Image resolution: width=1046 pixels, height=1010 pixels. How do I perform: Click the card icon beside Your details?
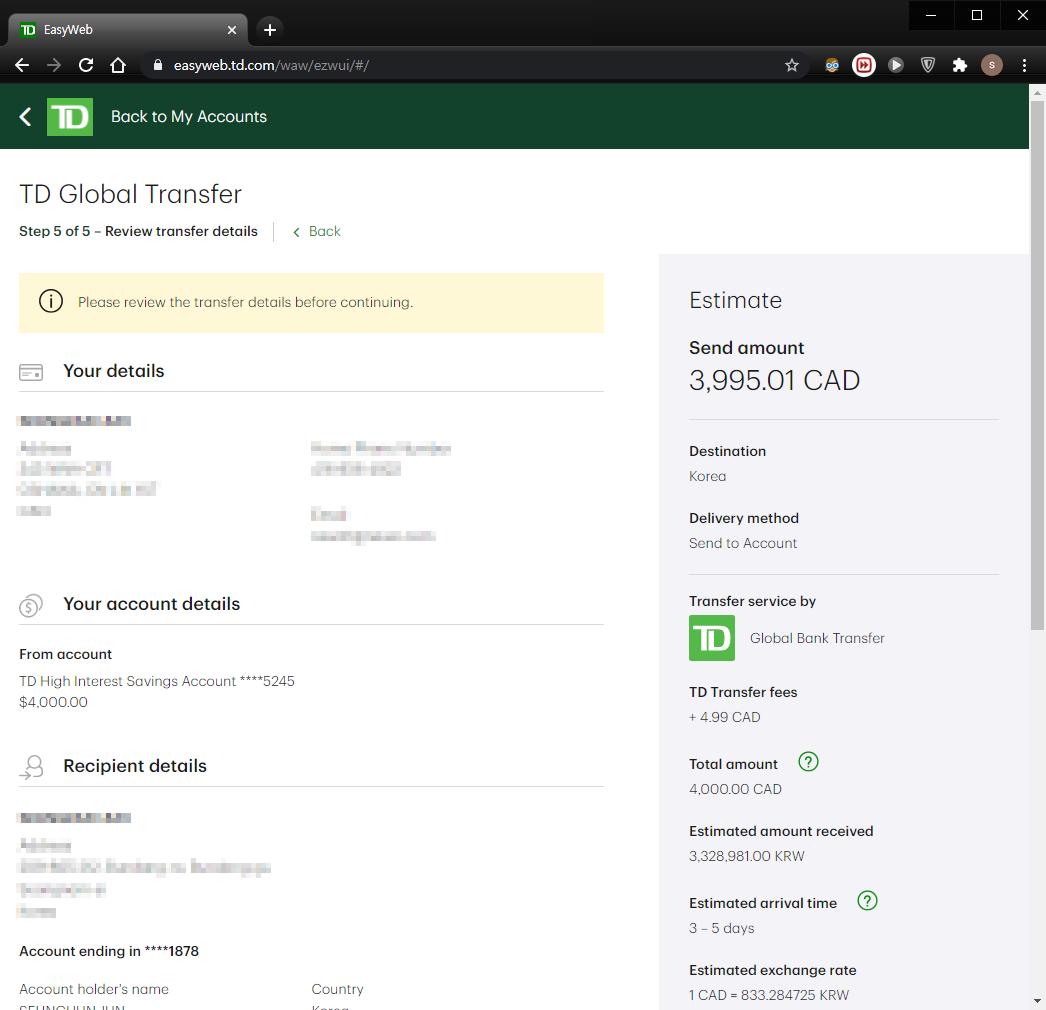(31, 372)
